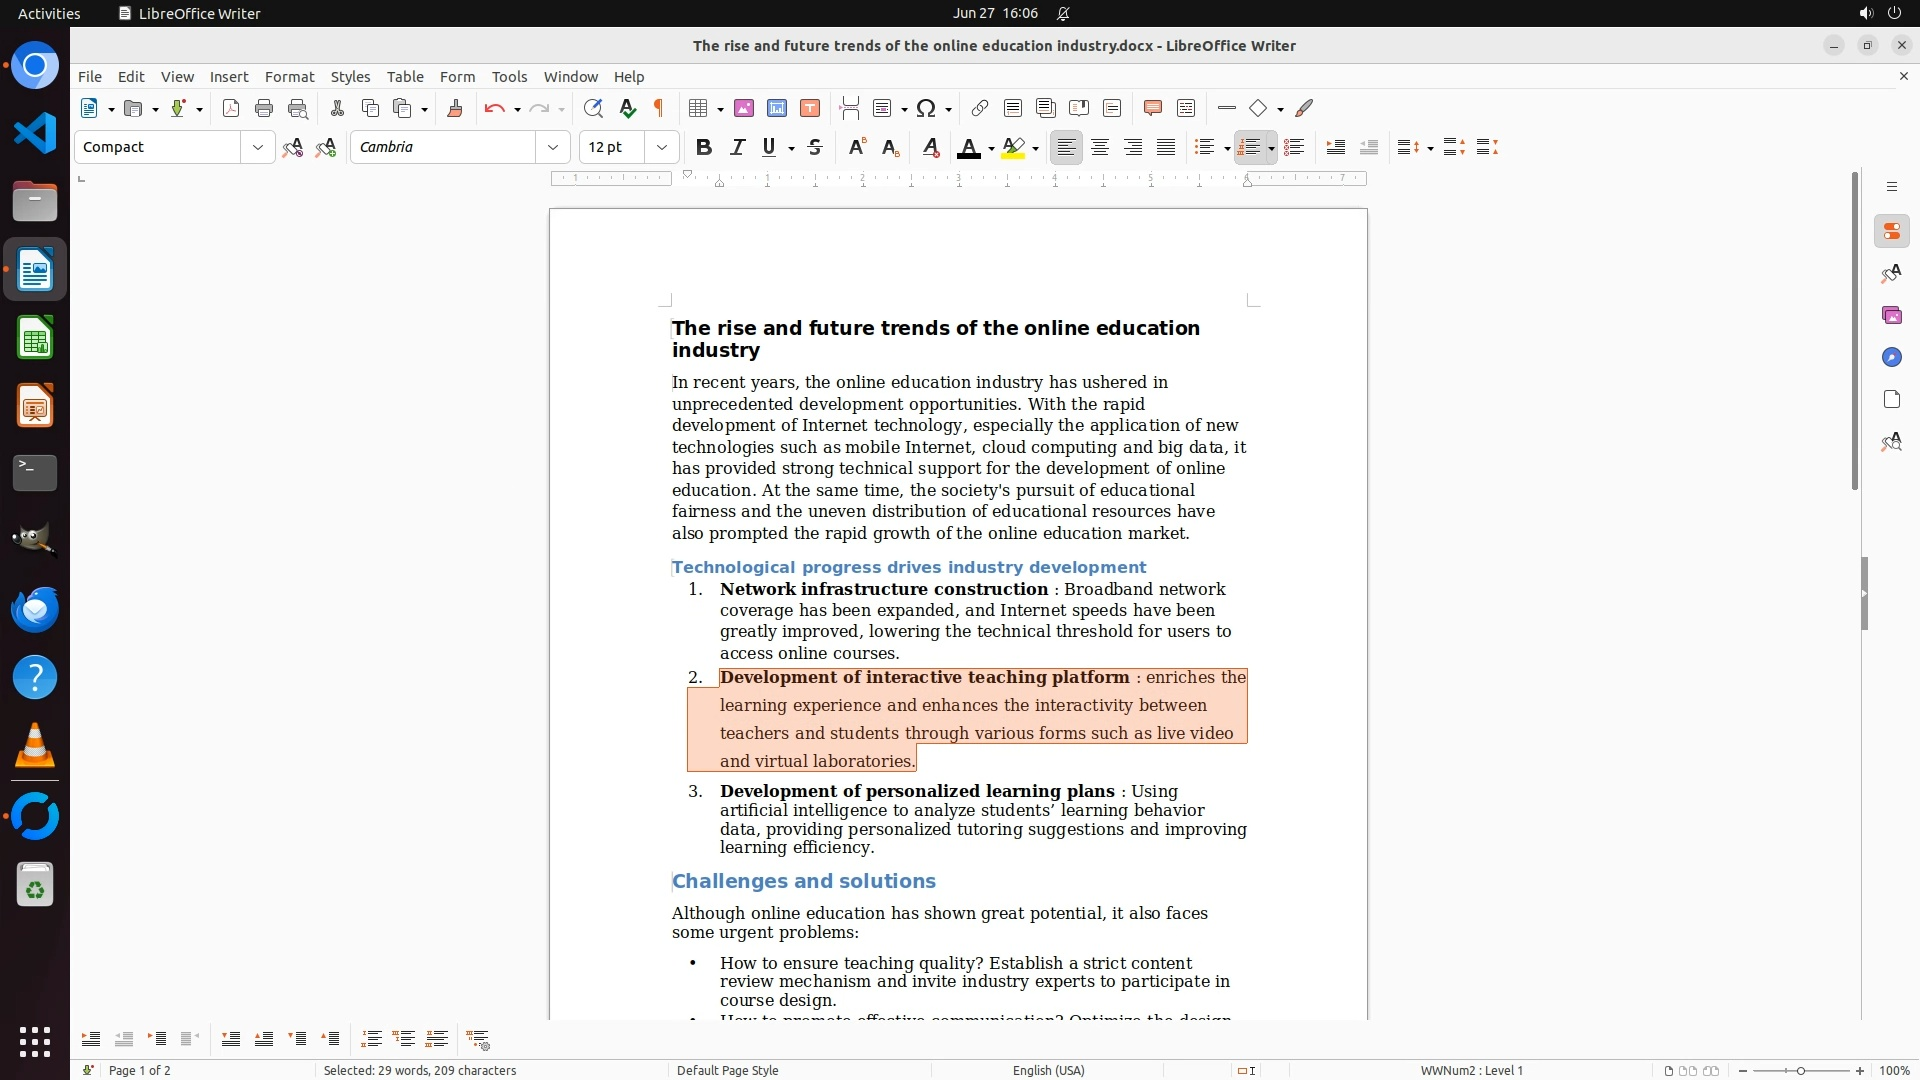Open the font size dropdown
This screenshot has height=1080, width=1920.
click(661, 147)
